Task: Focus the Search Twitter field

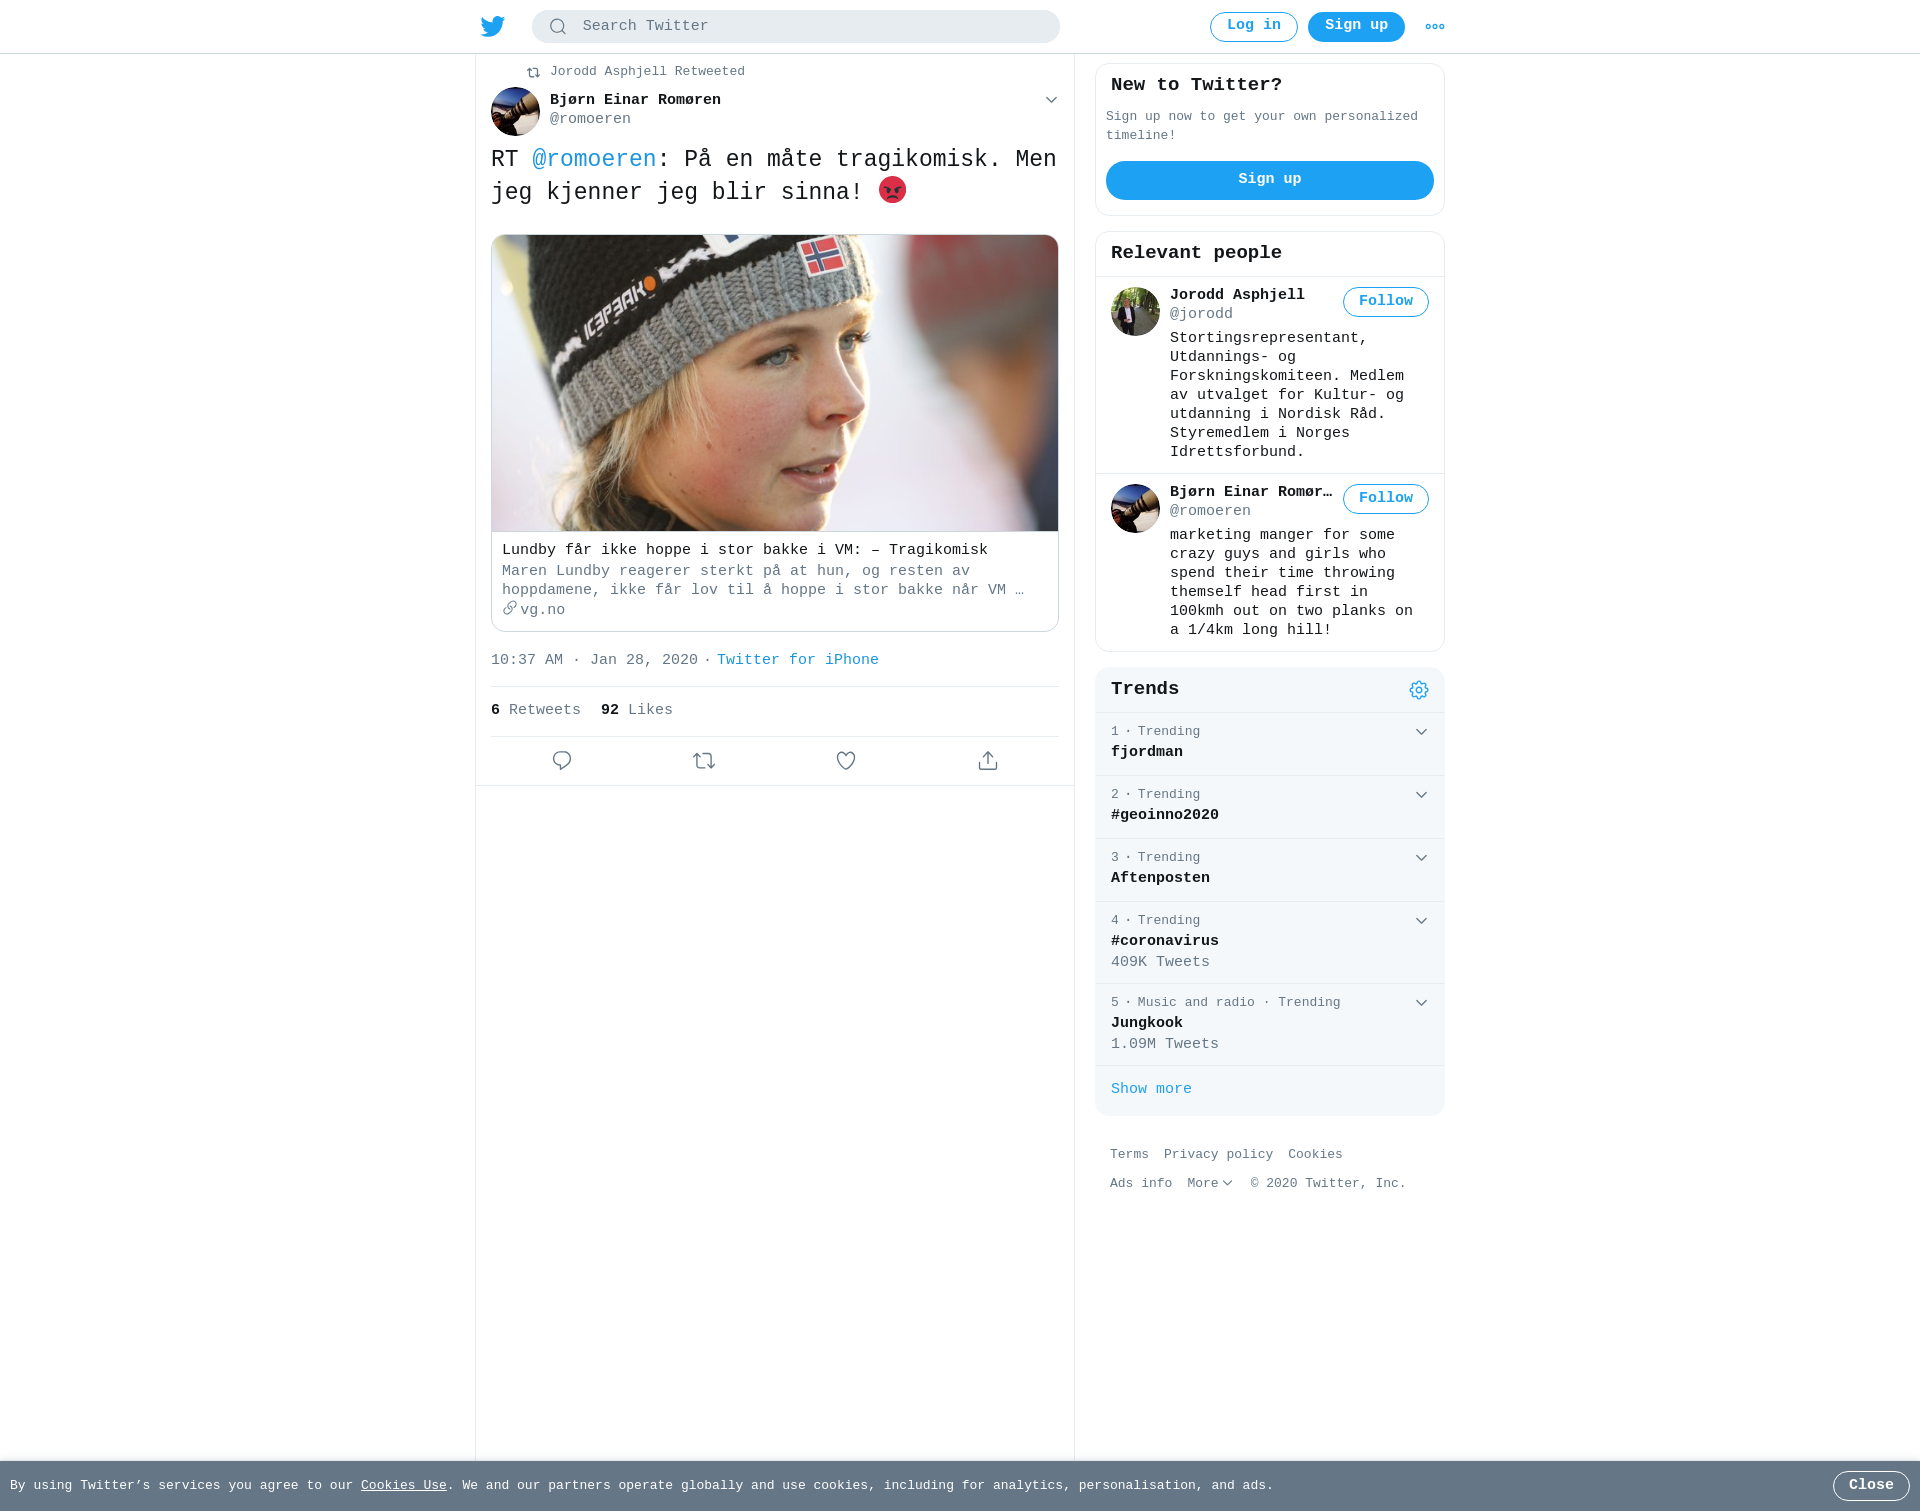Action: click(796, 27)
